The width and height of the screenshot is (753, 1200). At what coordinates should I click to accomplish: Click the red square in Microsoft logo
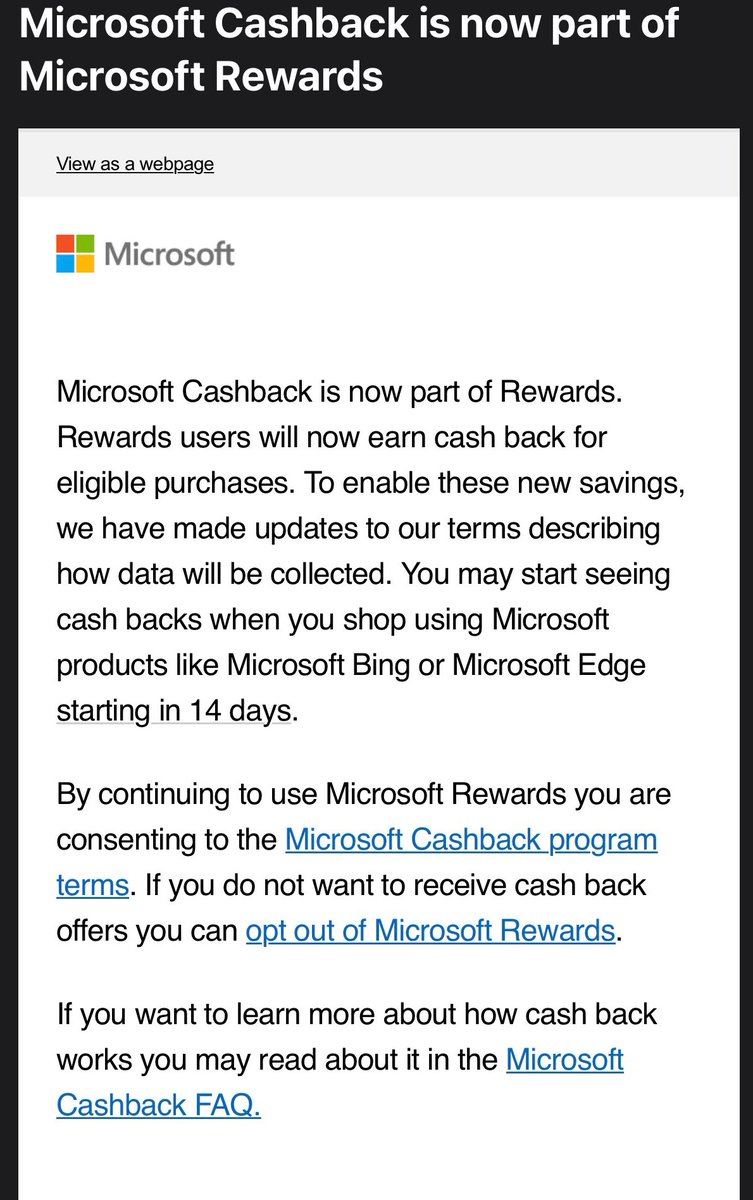(65, 244)
